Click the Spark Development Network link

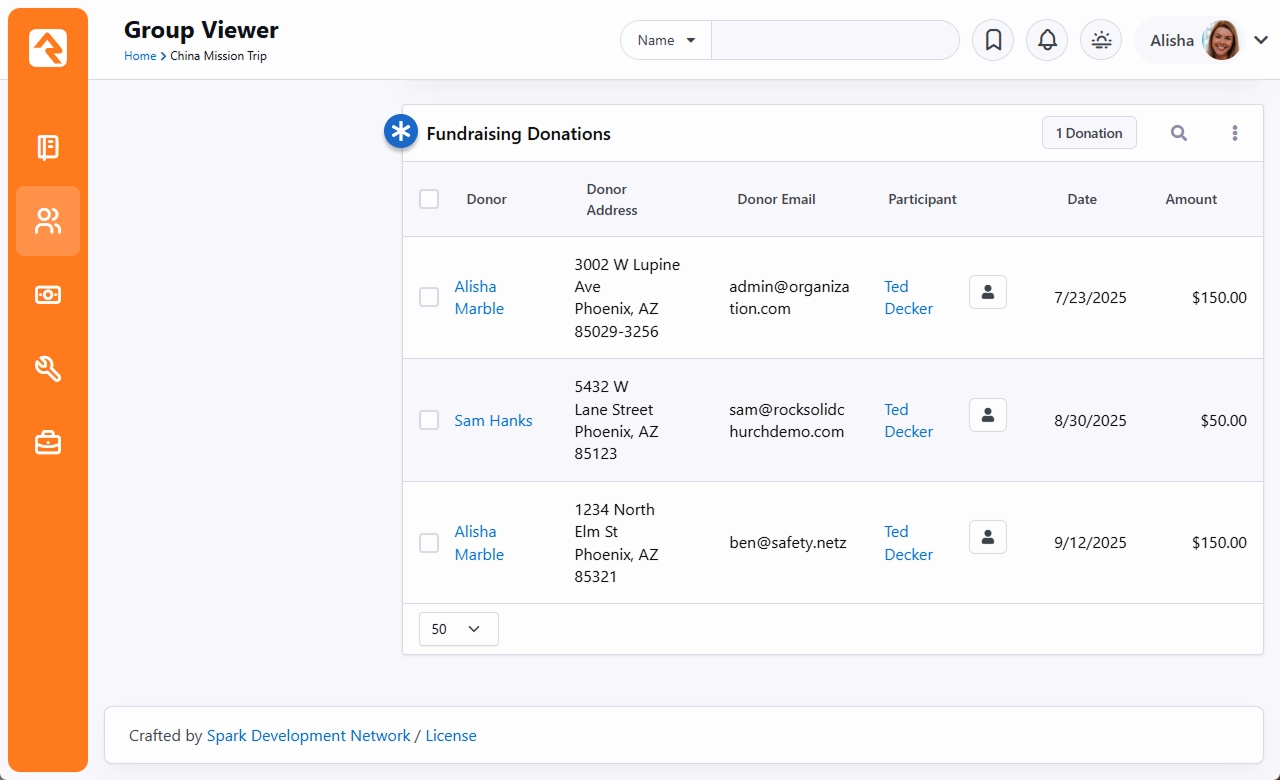308,736
